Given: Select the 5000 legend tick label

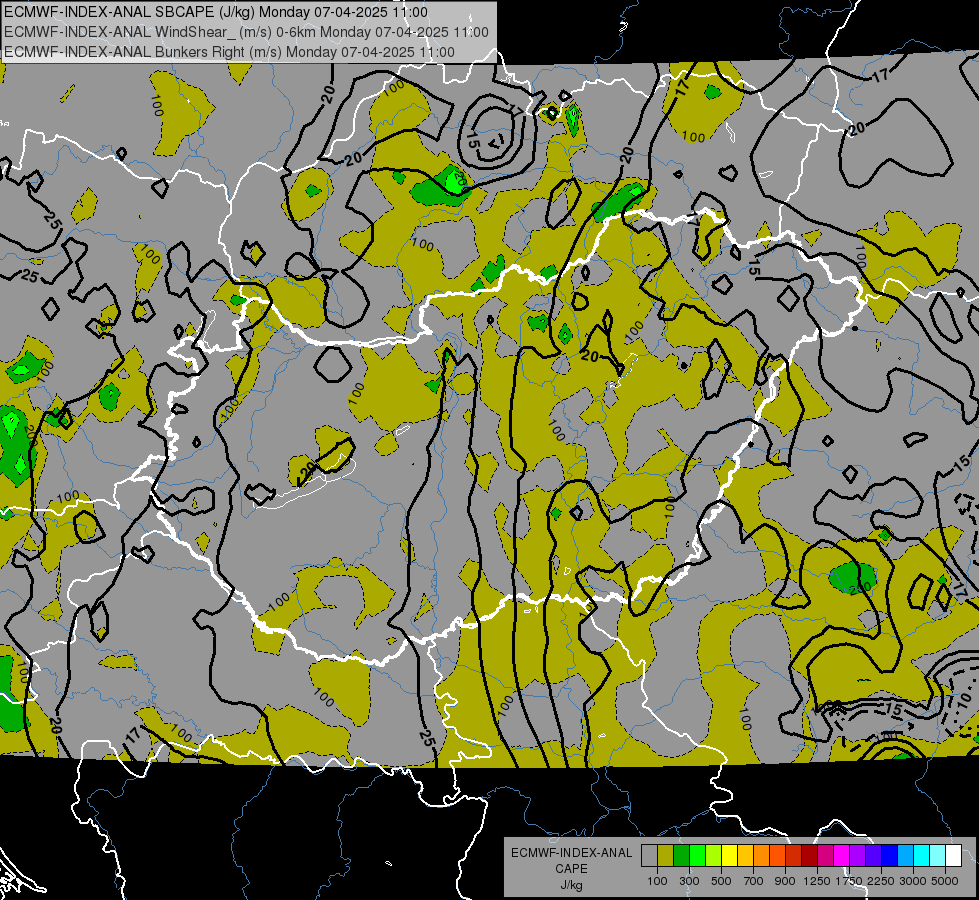Looking at the screenshot, I should 945,881.
